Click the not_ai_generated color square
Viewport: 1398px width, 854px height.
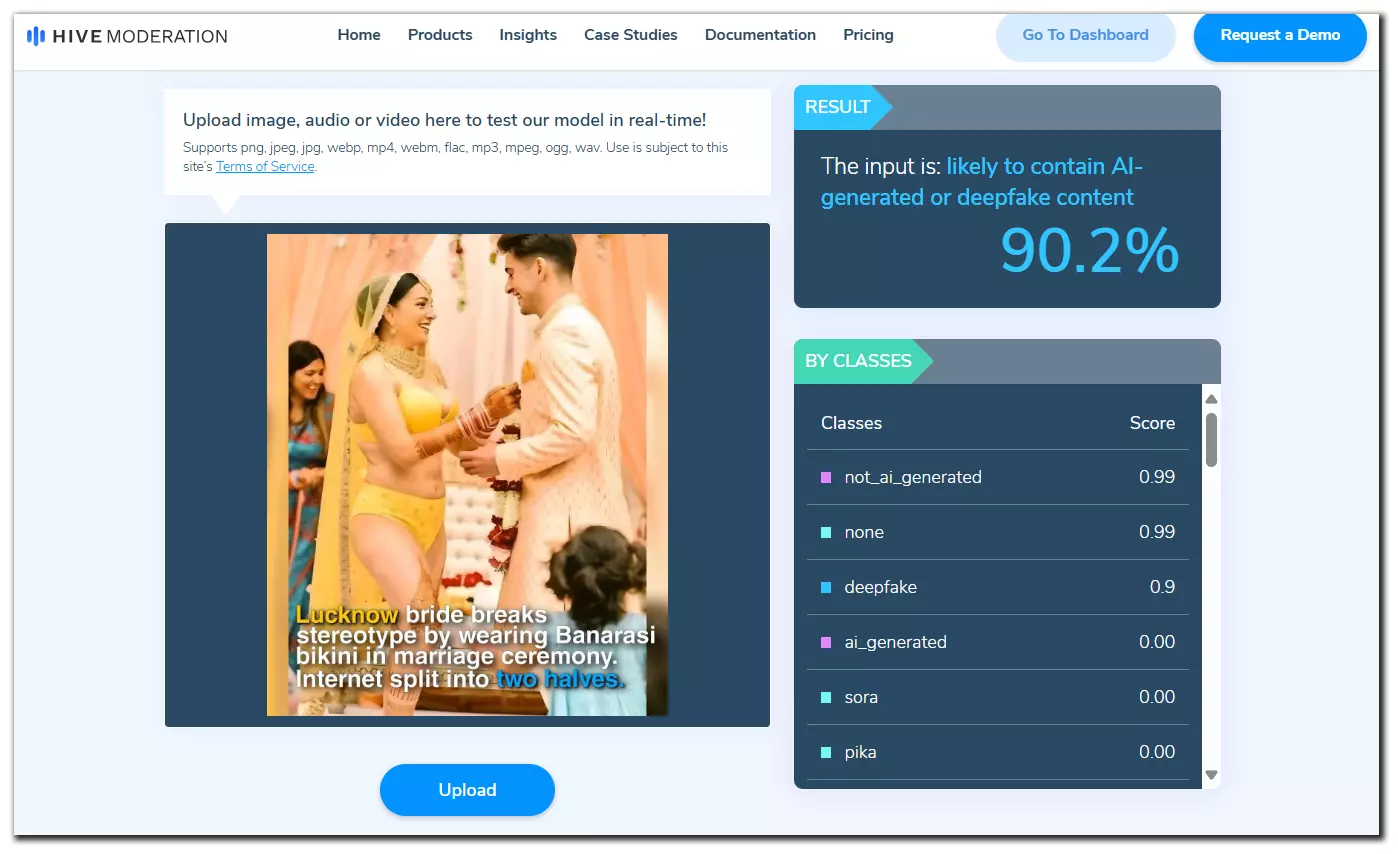point(826,478)
